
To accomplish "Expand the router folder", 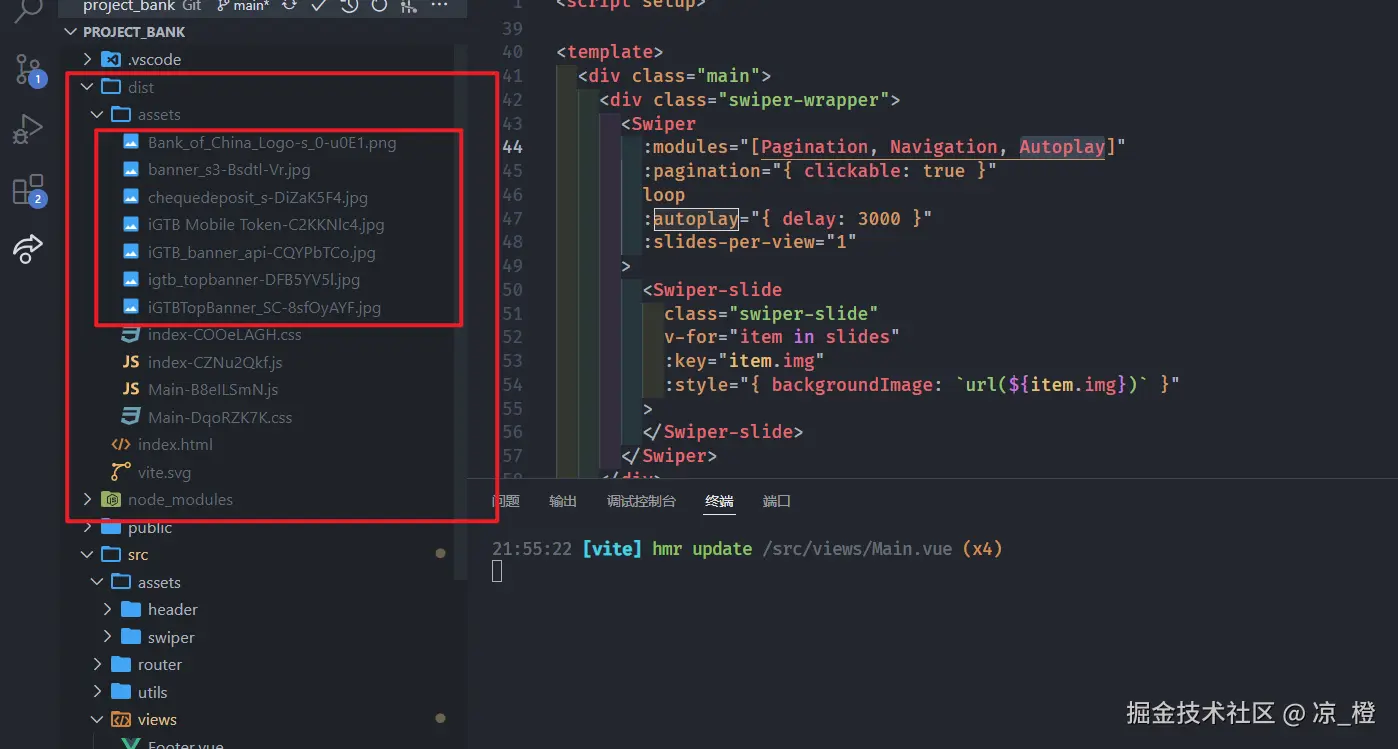I will coord(97,665).
